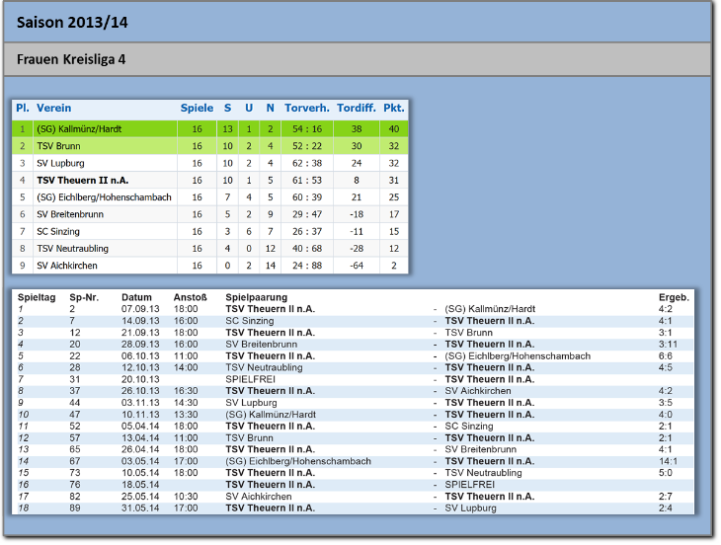The image size is (721, 545).
Task: Click match date '06.10.13'
Action: [x=140, y=356]
